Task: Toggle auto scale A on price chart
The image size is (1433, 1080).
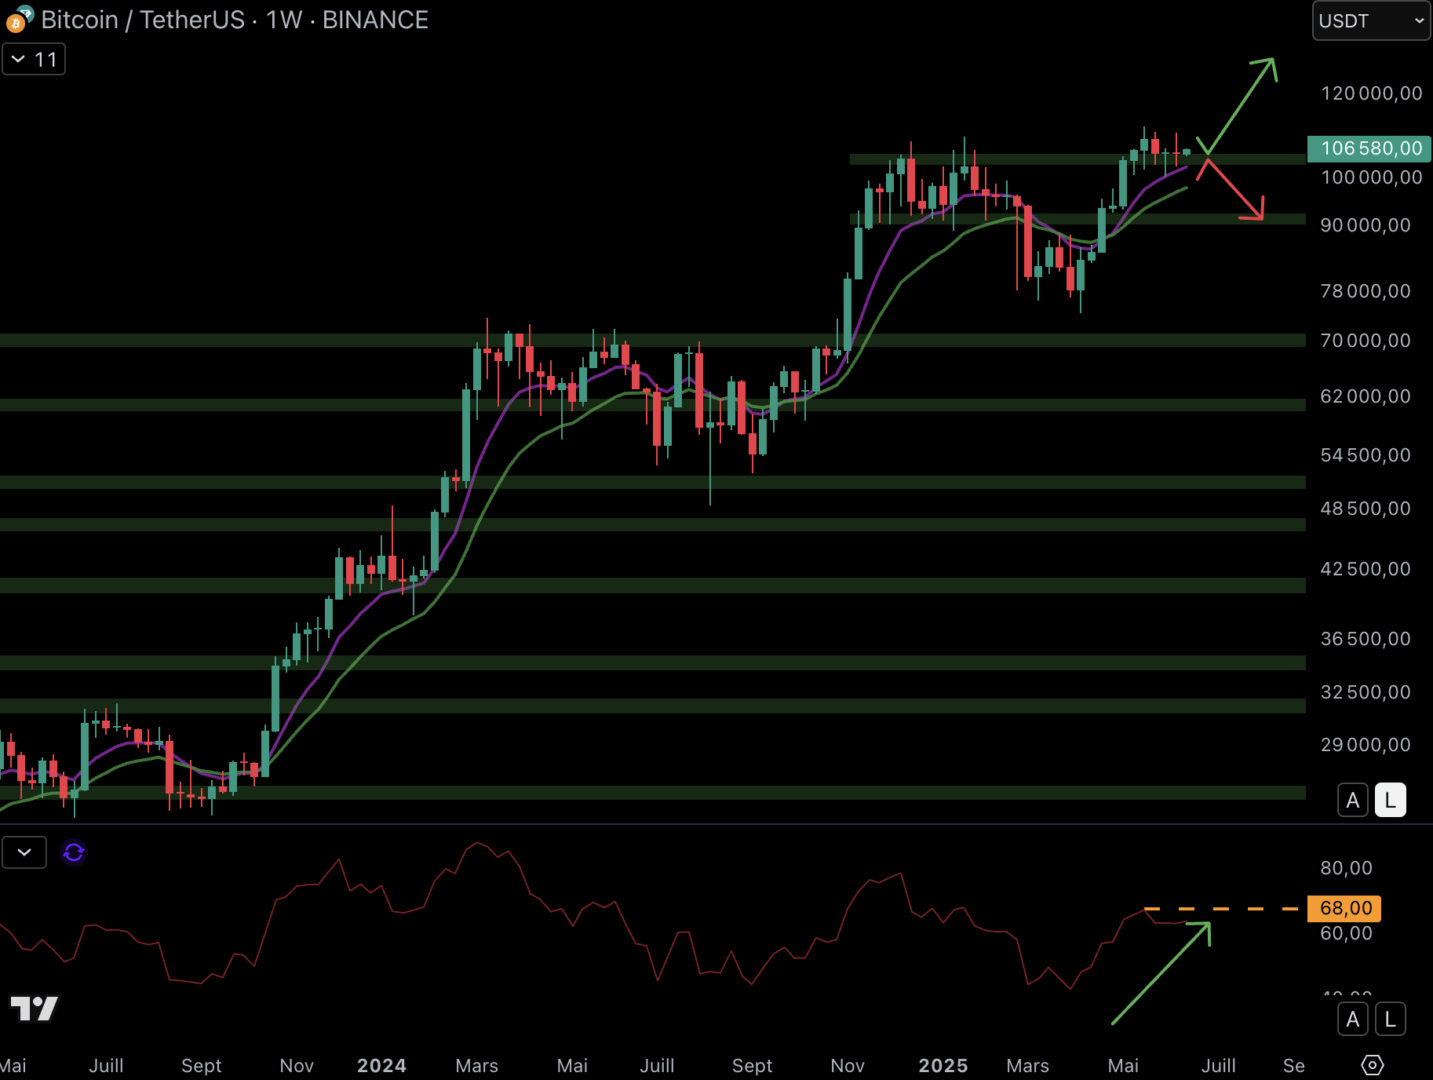Action: (x=1353, y=800)
